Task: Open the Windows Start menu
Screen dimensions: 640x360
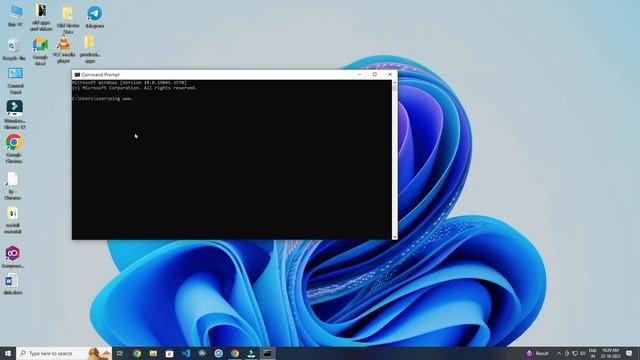Action: coord(8,353)
